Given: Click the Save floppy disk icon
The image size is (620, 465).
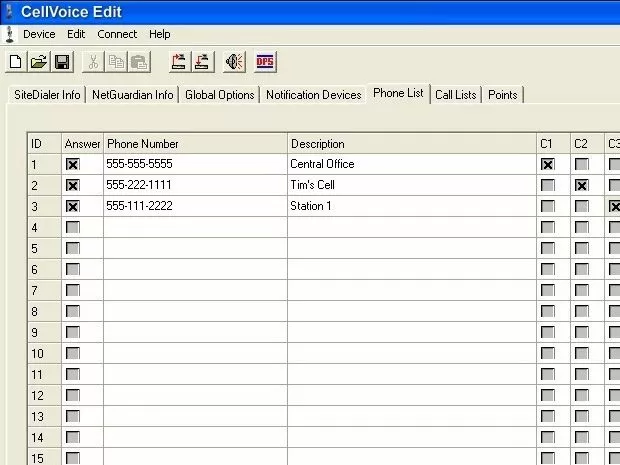Looking at the screenshot, I should (x=61, y=62).
